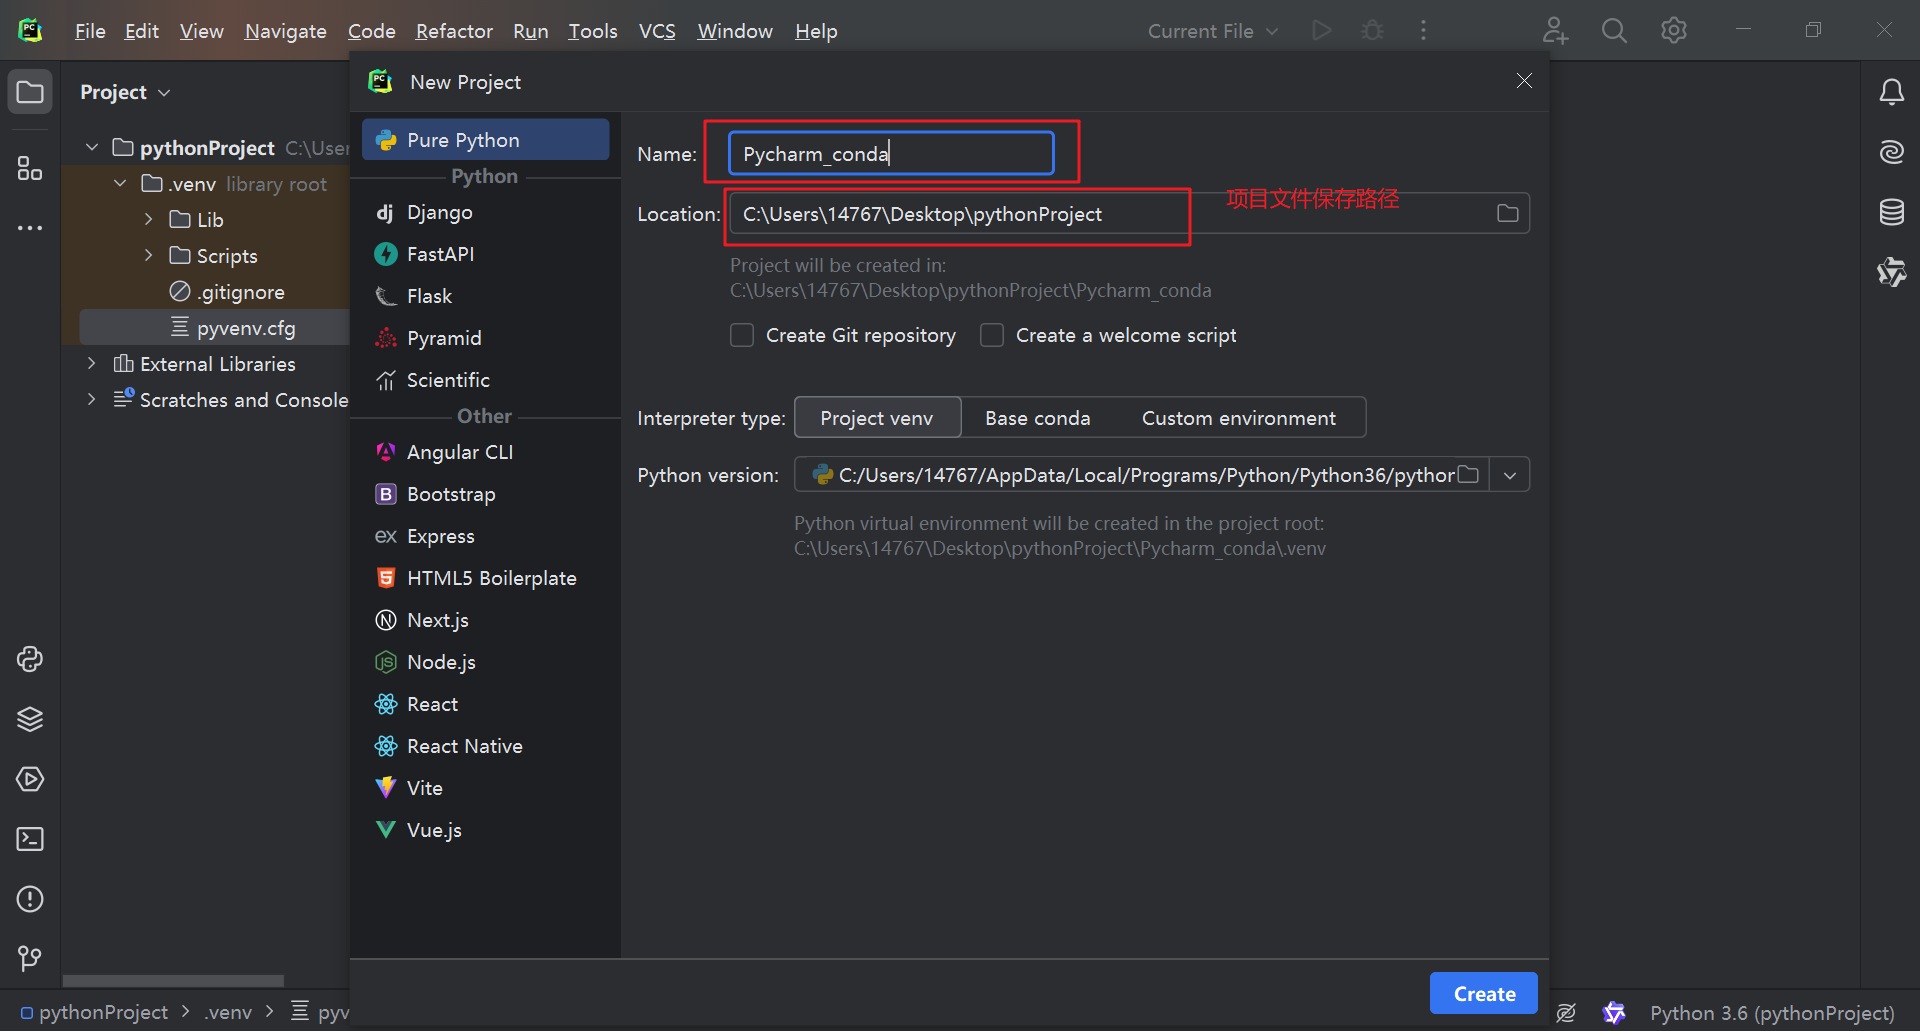1920x1031 pixels.
Task: Open the VCS menu
Action: coord(657,31)
